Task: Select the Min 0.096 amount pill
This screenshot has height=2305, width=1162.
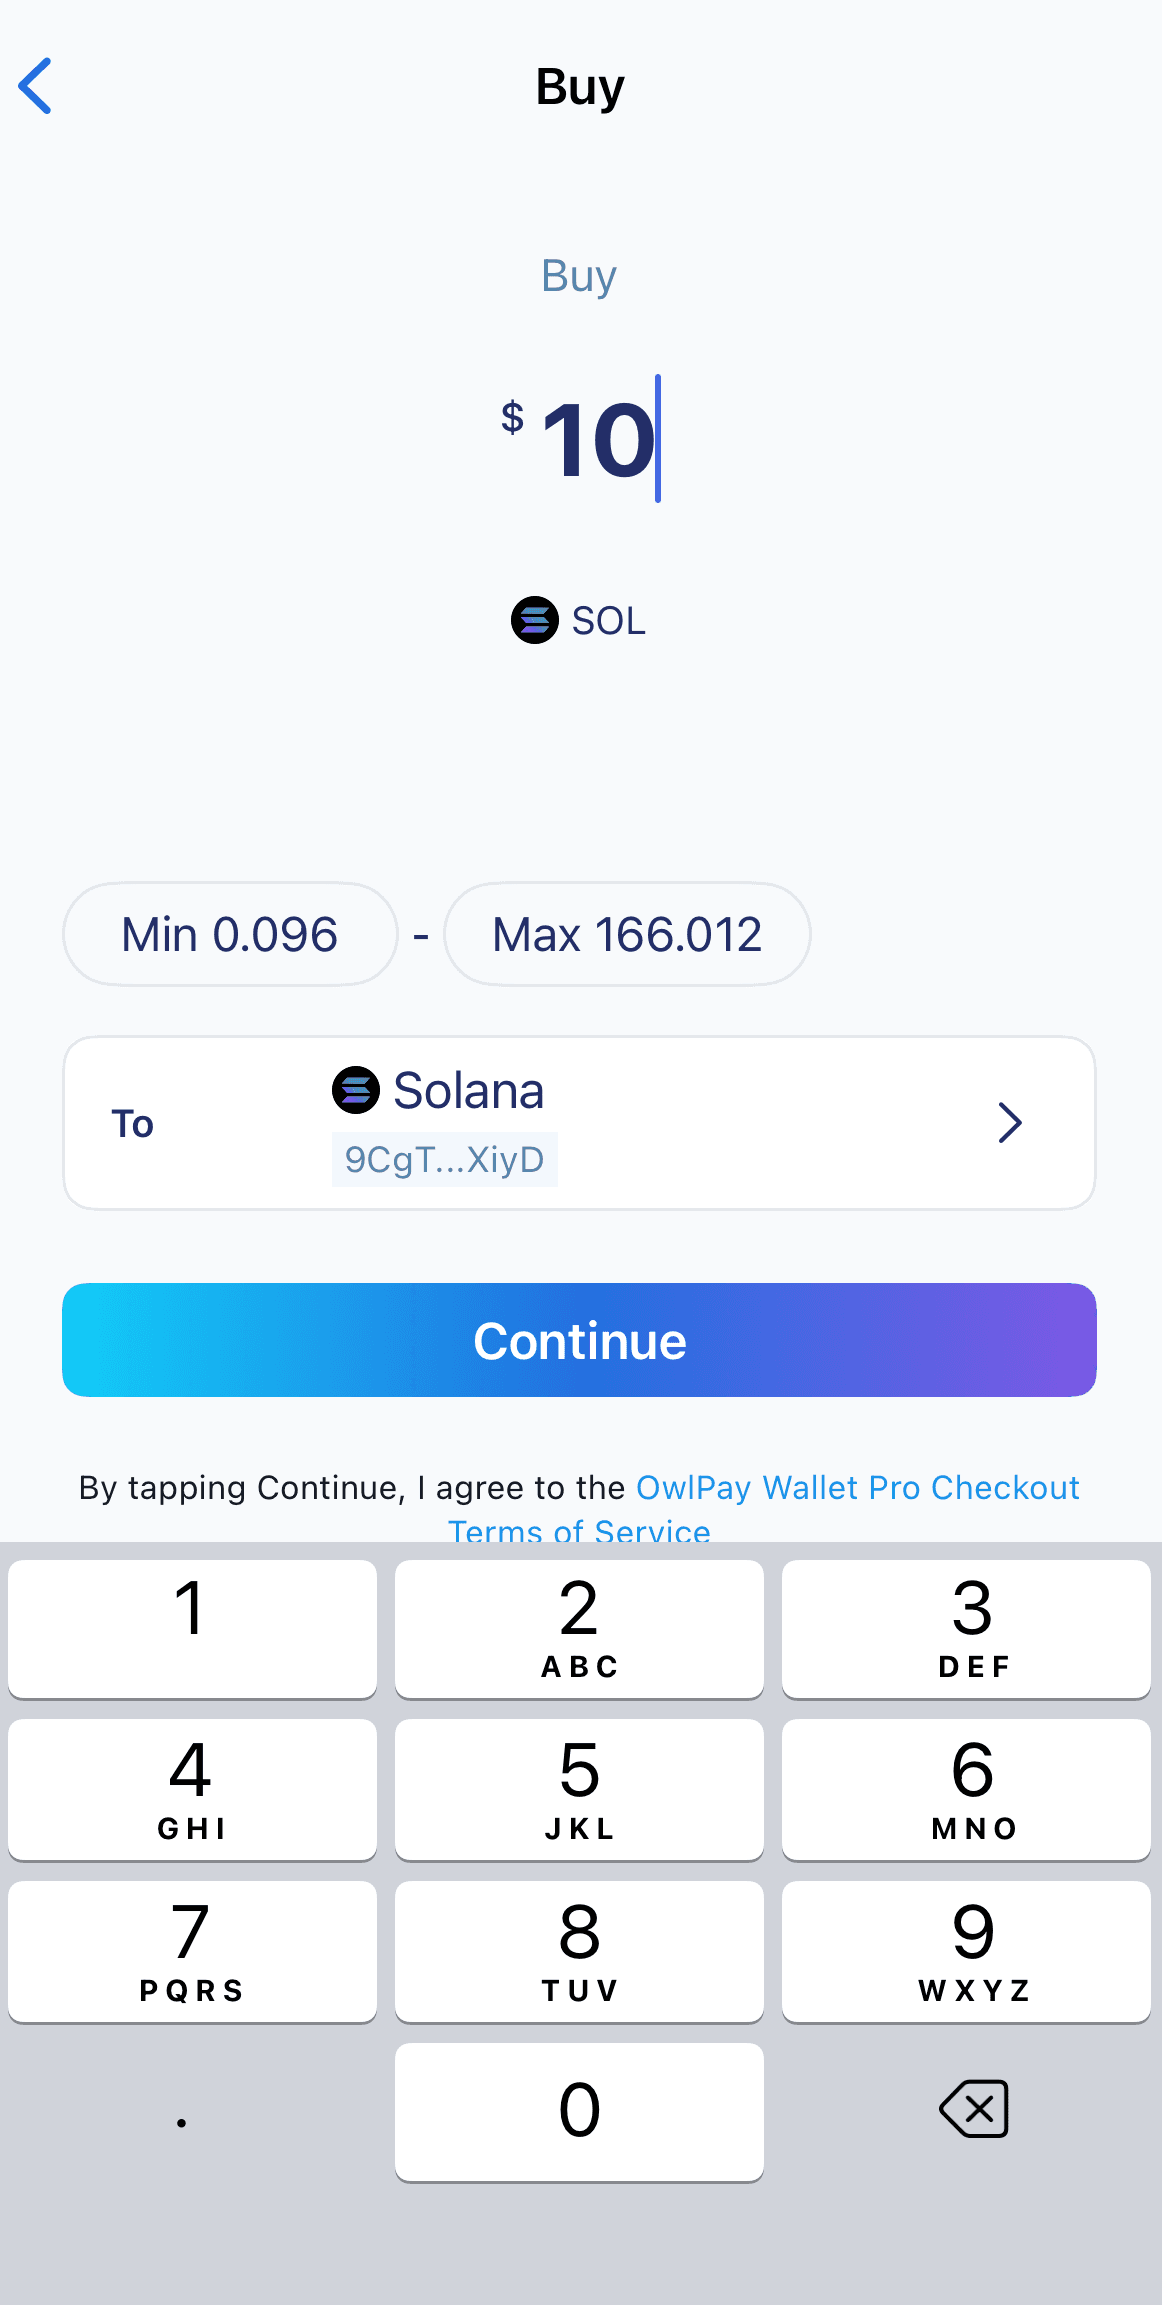Action: [230, 934]
